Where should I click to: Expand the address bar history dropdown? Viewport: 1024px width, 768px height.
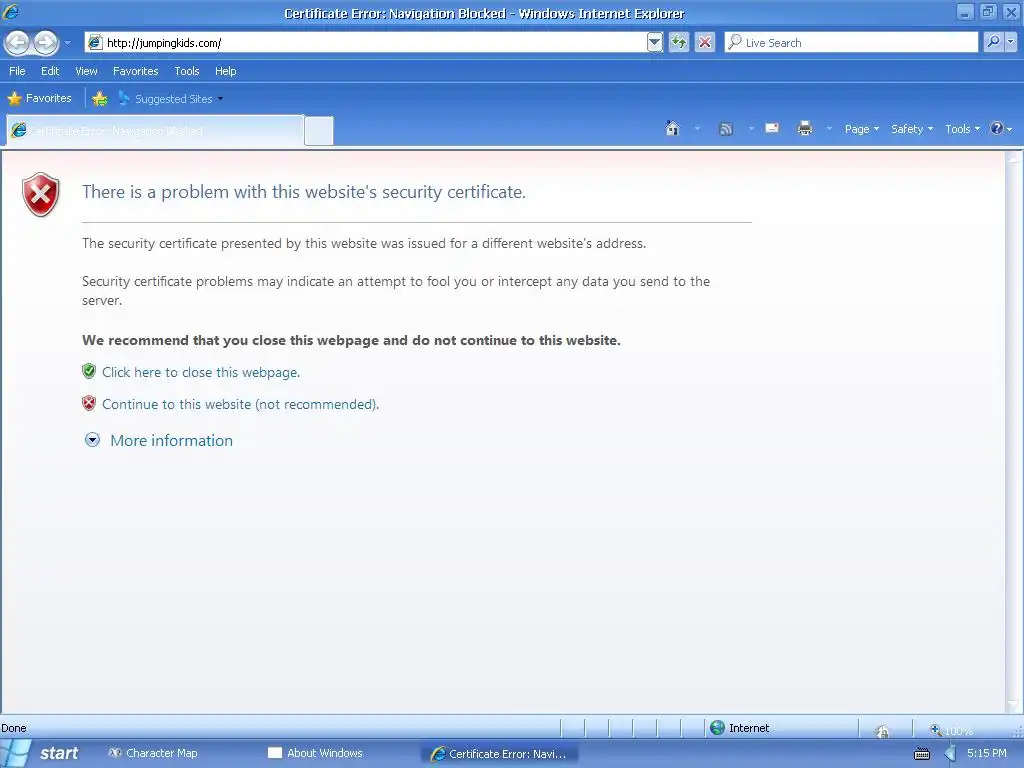pos(654,43)
